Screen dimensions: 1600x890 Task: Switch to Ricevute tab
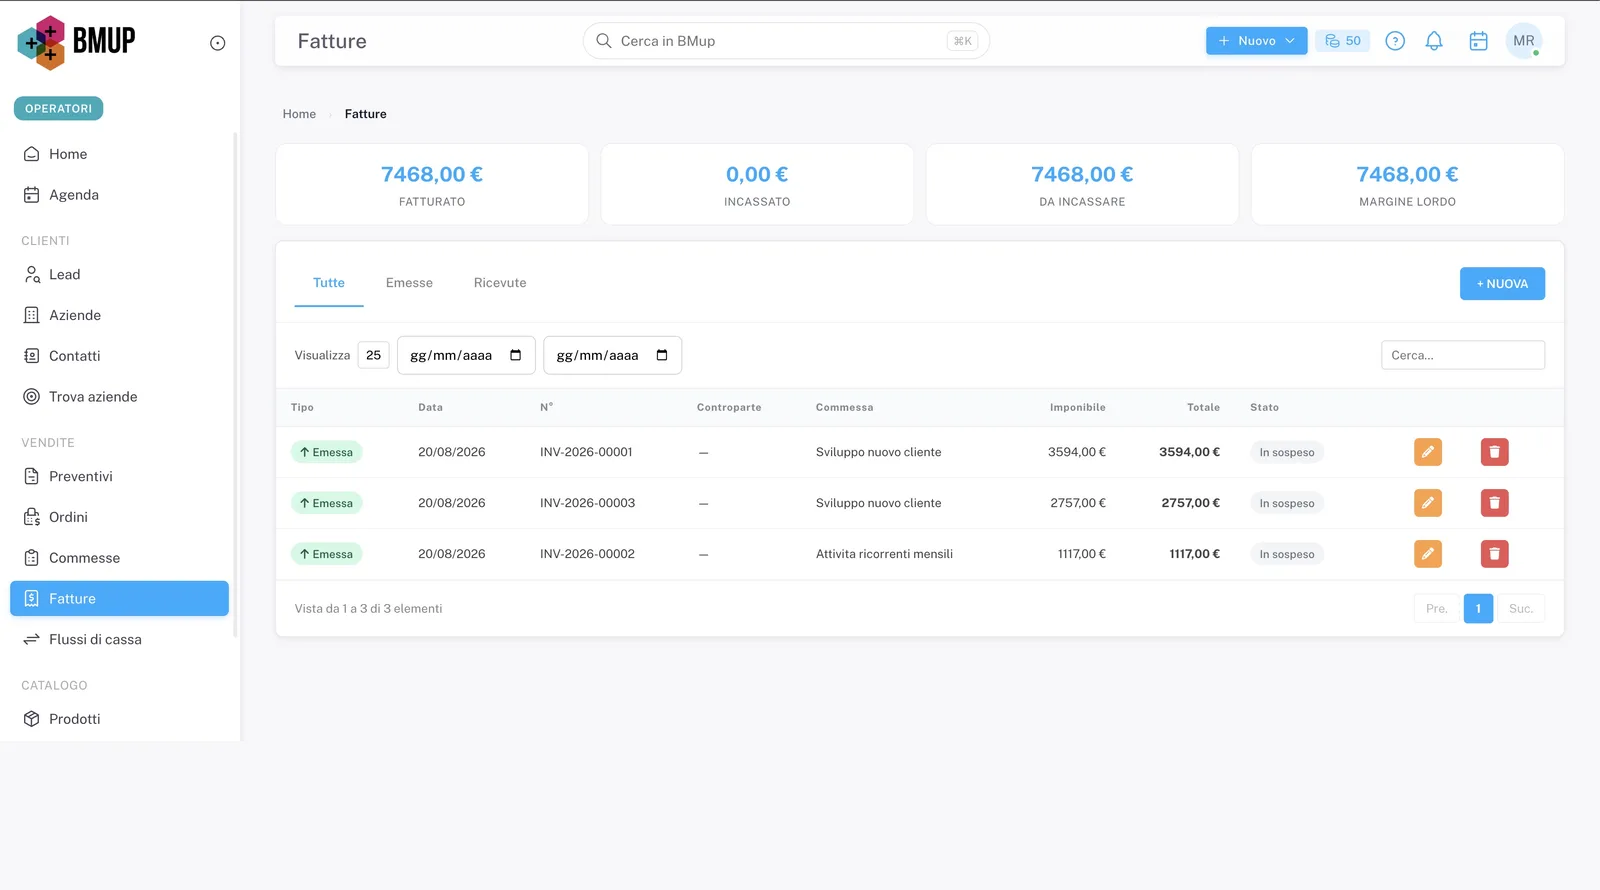(500, 283)
